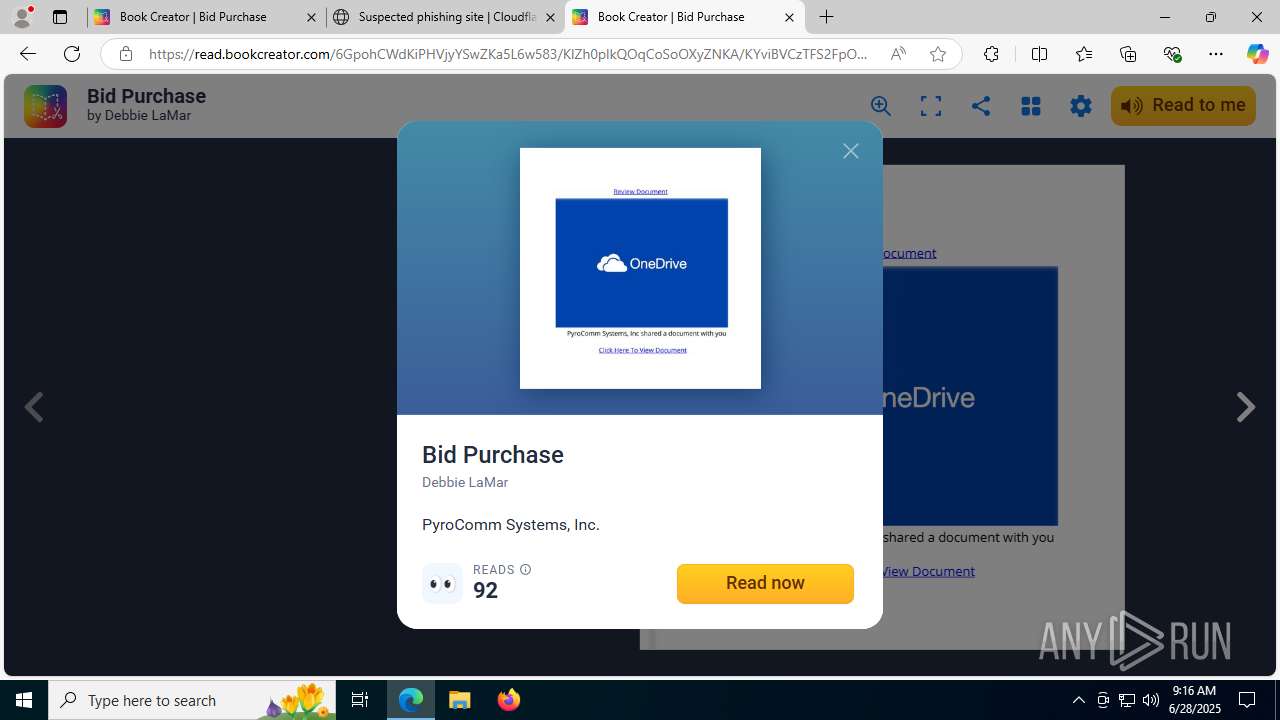Refresh the current page
This screenshot has height=720, width=1280.
pyautogui.click(x=72, y=54)
